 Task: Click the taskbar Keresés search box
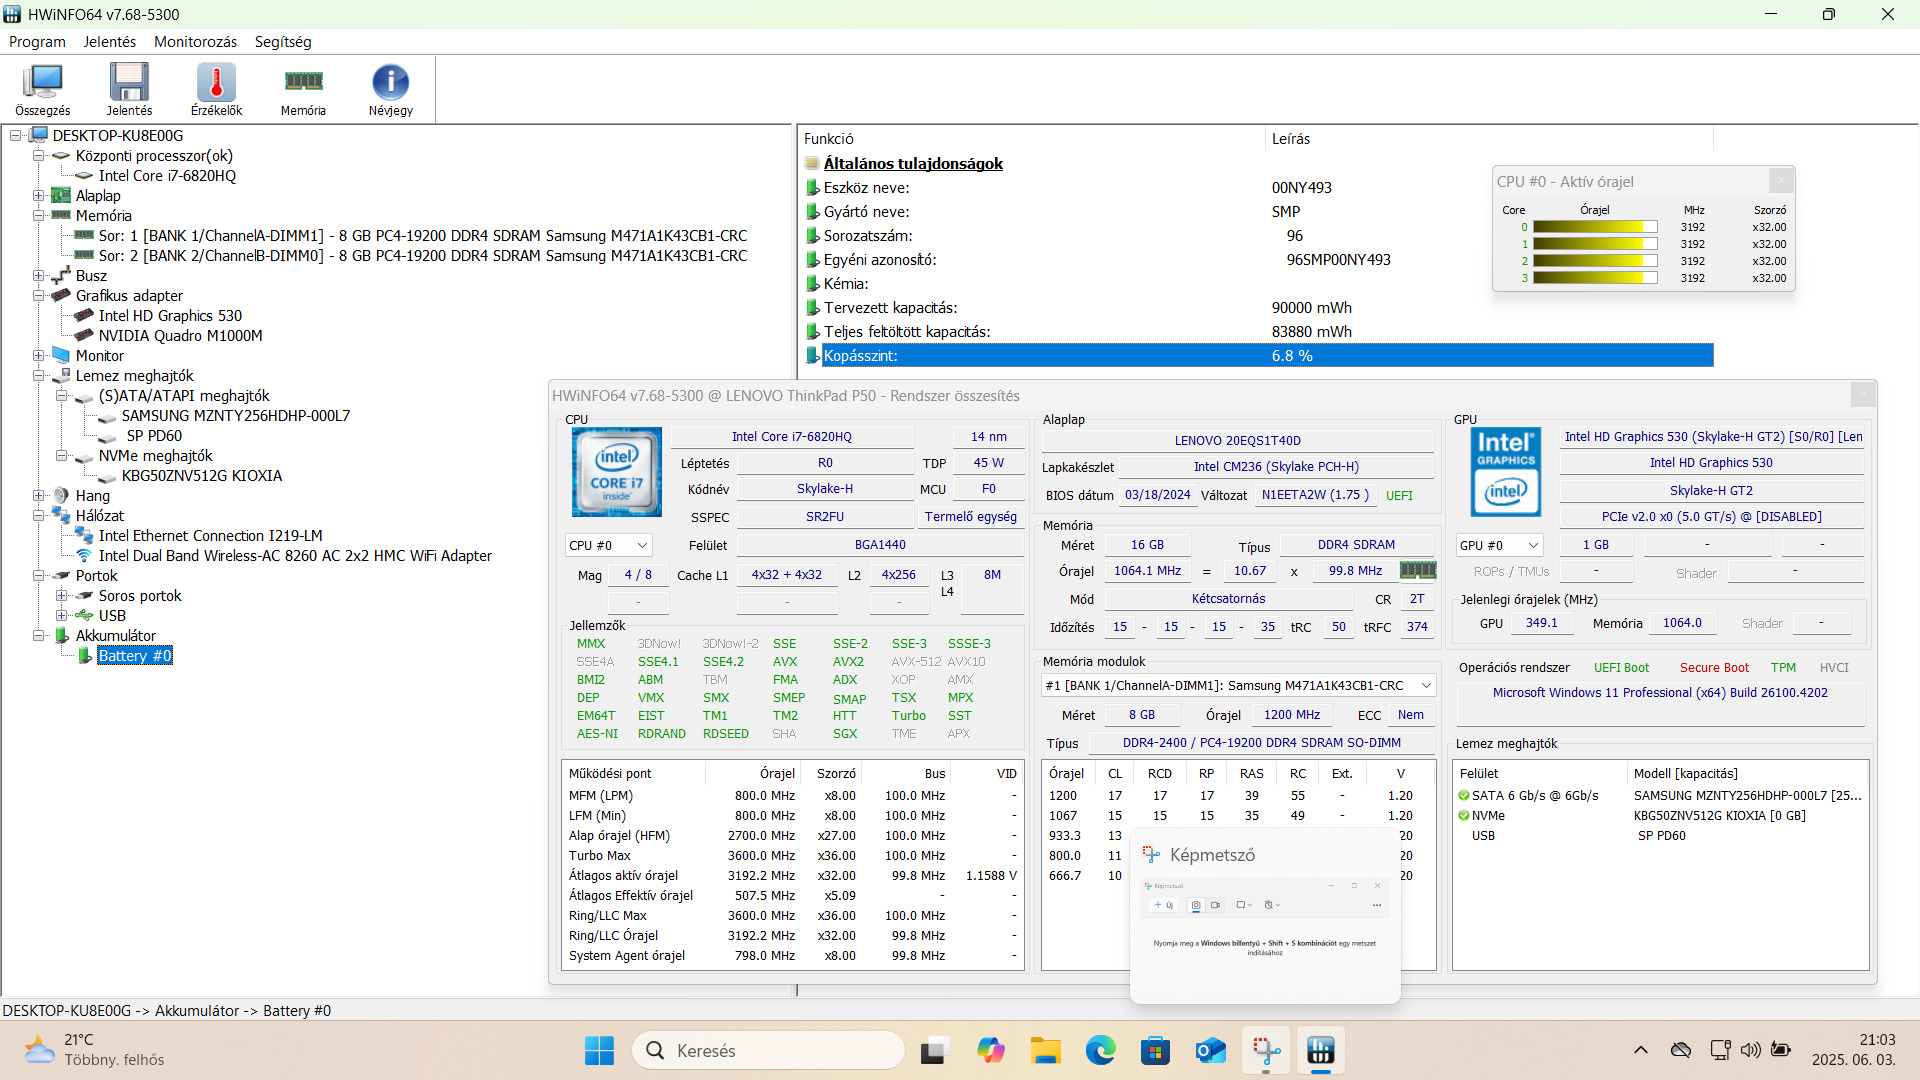(768, 1051)
